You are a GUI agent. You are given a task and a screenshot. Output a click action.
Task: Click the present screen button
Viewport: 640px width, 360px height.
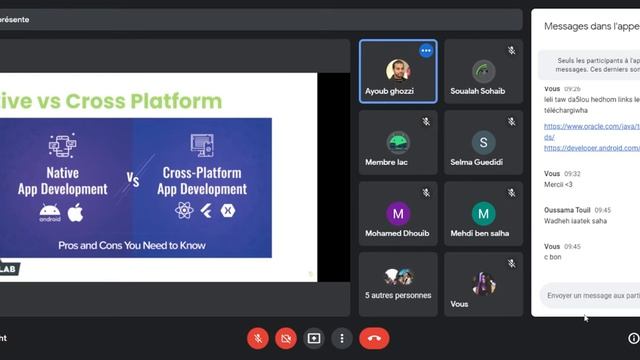(x=314, y=338)
